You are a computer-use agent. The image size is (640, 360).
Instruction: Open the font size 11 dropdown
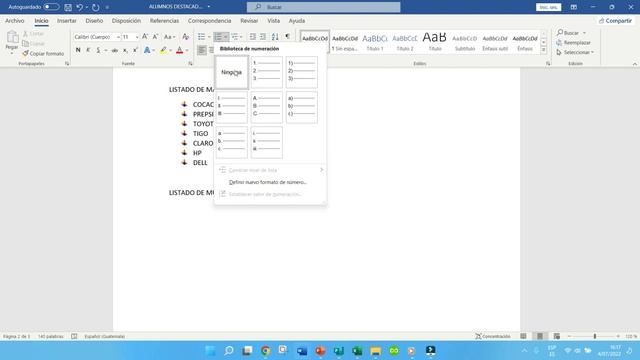pos(137,37)
